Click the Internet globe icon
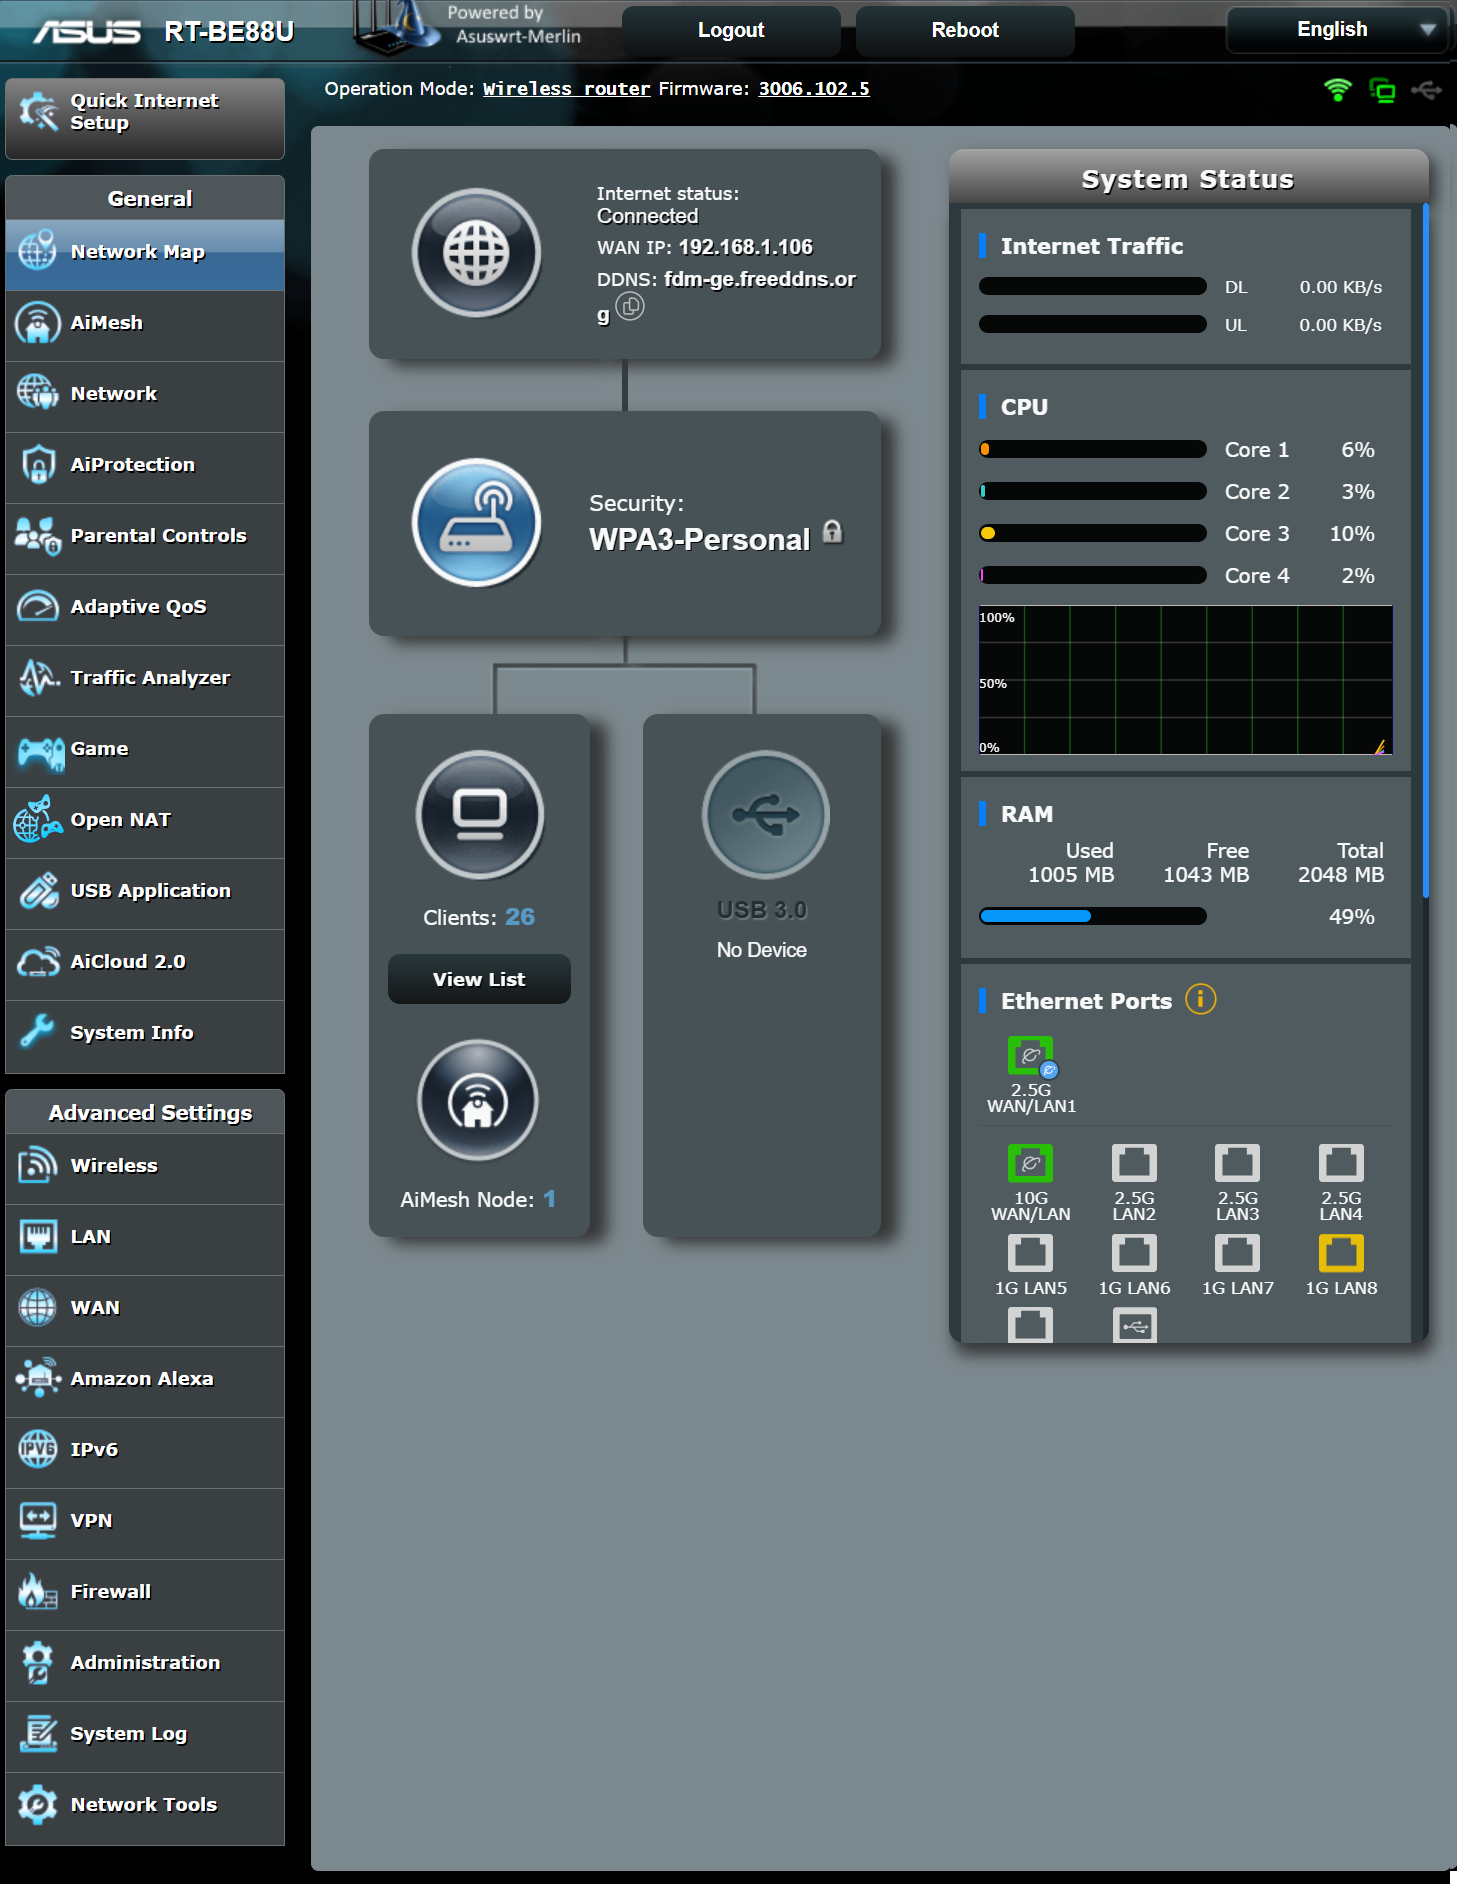This screenshot has width=1457, height=1884. pos(477,253)
